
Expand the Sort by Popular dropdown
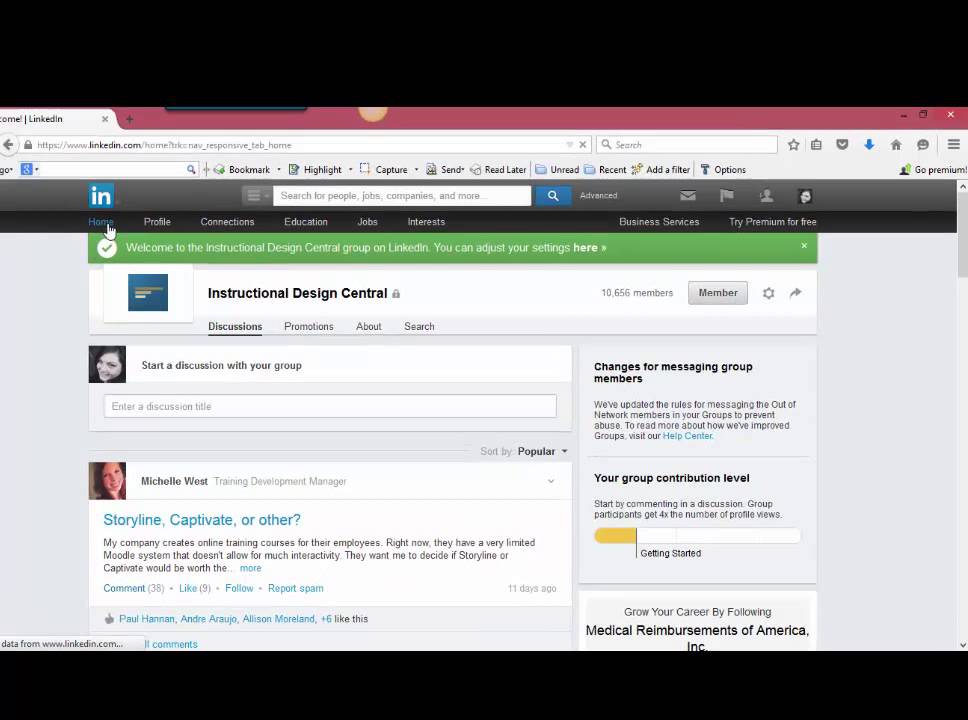tap(542, 451)
